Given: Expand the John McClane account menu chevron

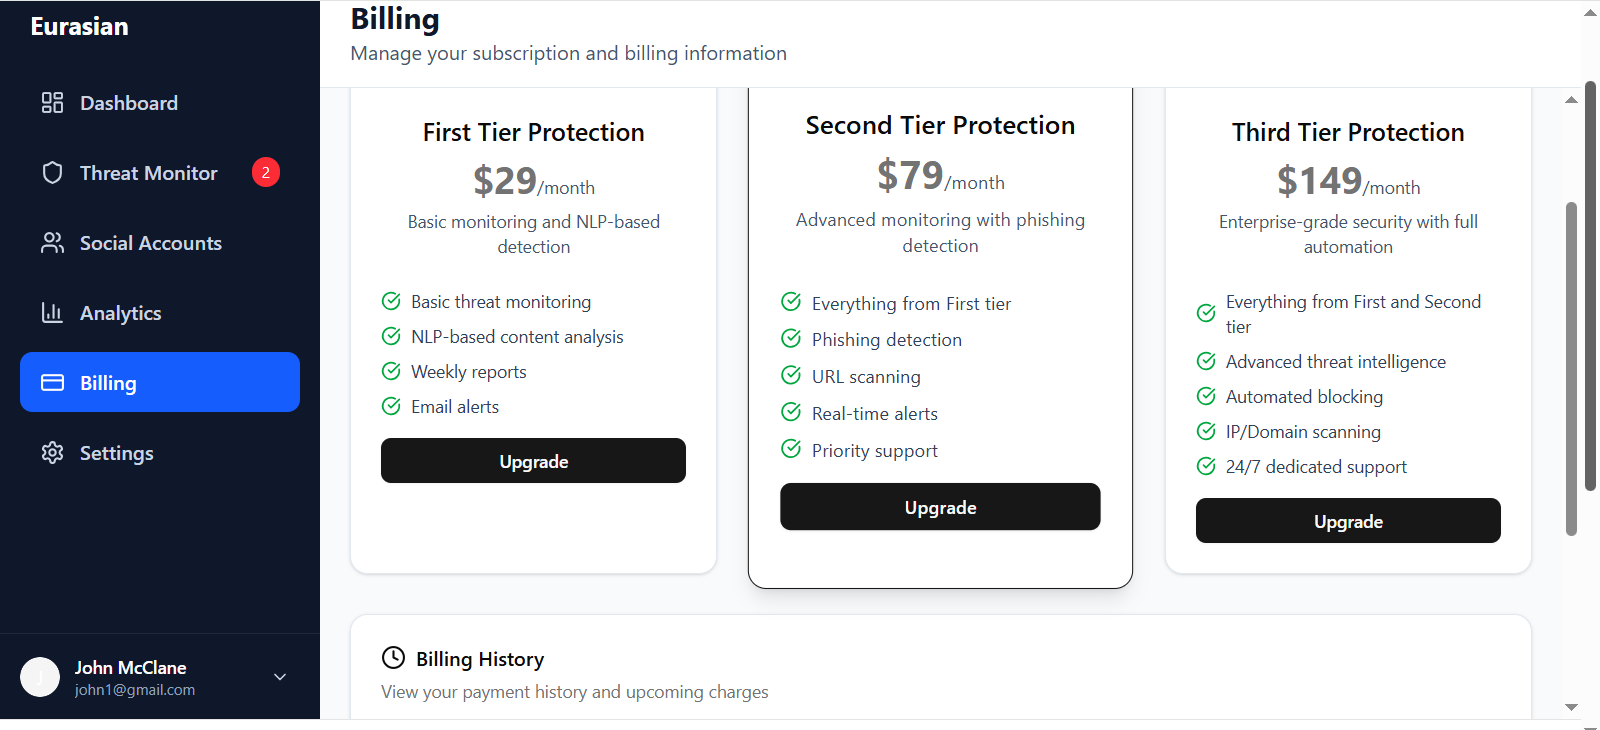Looking at the screenshot, I should coord(280,677).
